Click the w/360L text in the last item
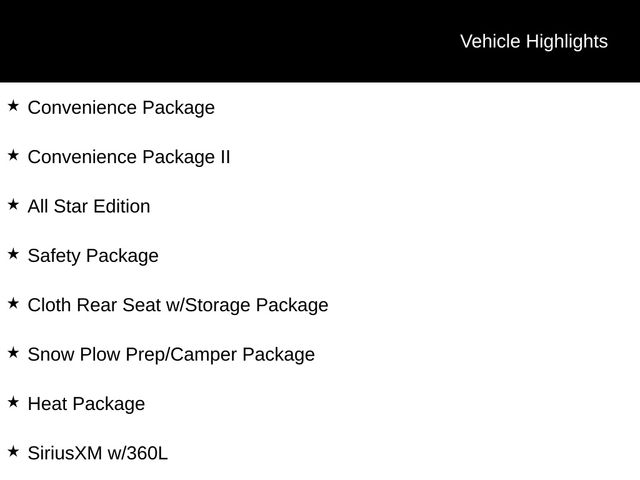Viewport: 640px width, 480px height. (139, 454)
